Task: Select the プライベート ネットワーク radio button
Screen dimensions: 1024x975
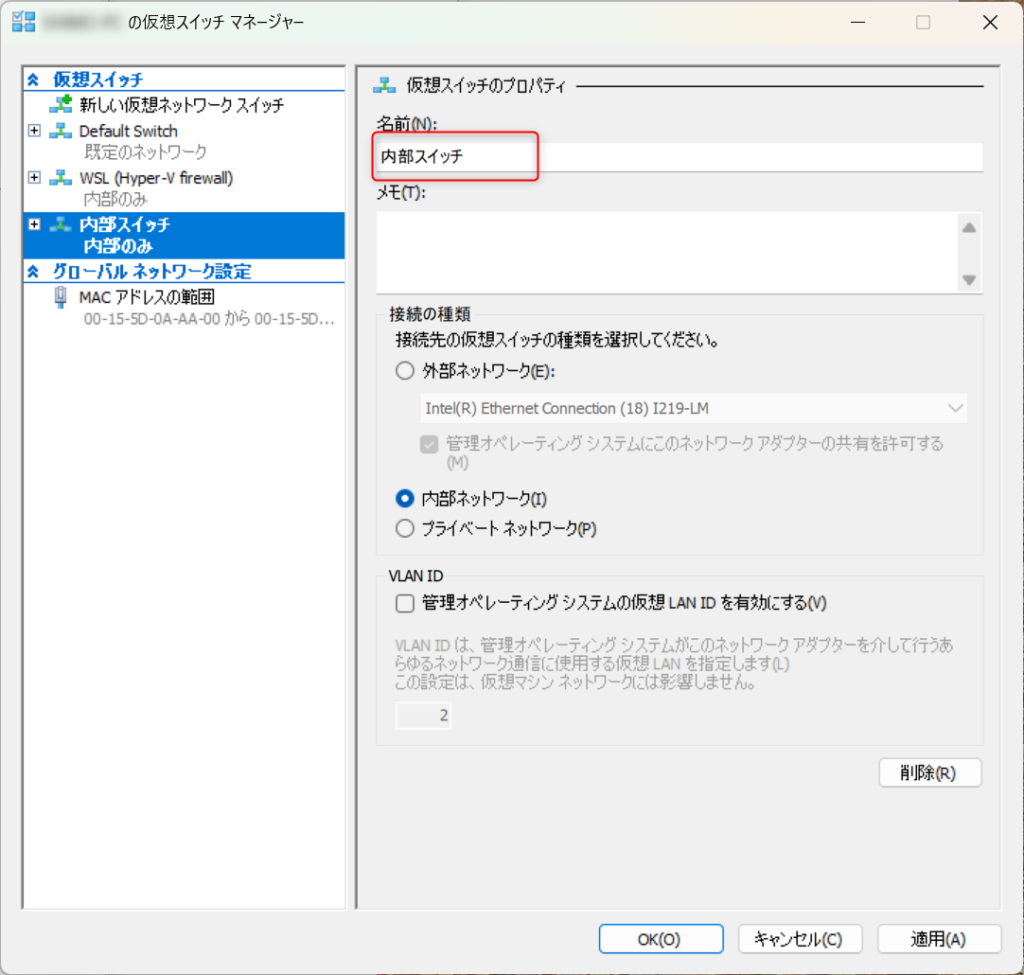Action: (x=405, y=528)
